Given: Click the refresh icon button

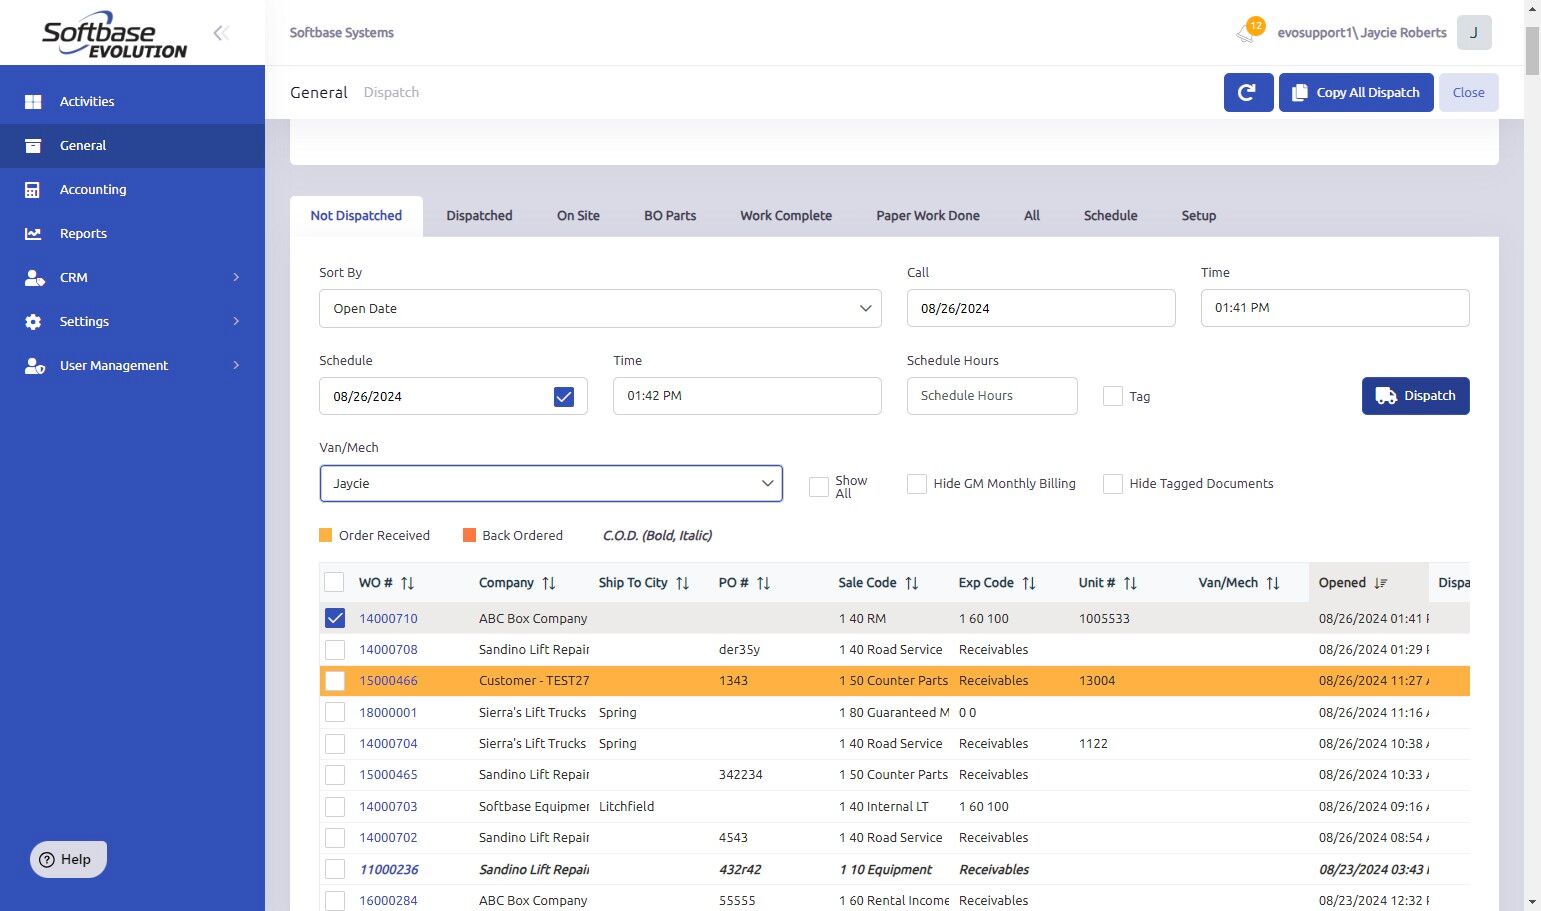Looking at the screenshot, I should pos(1247,93).
